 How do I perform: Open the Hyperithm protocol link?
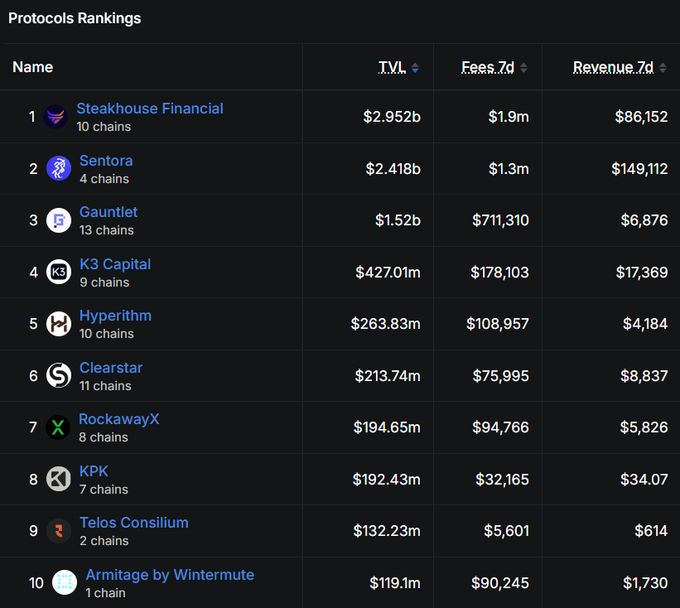pos(115,316)
